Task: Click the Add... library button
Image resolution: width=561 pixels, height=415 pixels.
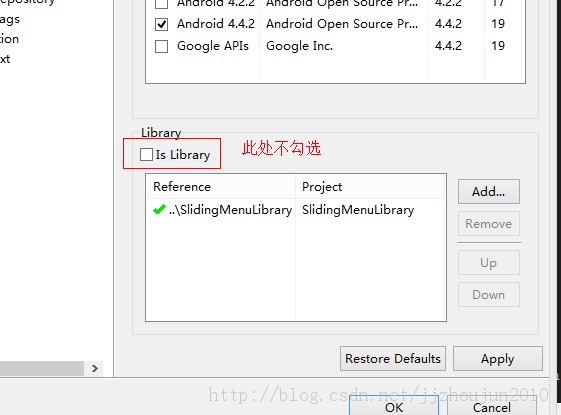Action: click(x=488, y=192)
